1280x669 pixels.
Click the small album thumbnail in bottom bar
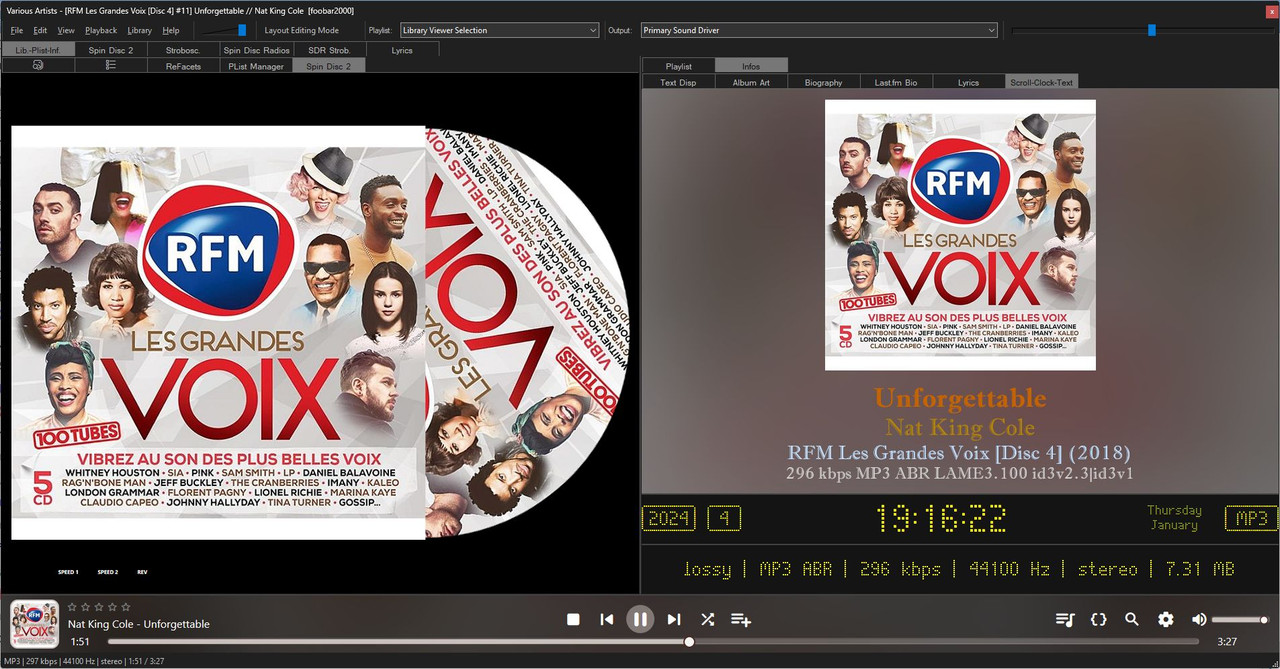(34, 624)
